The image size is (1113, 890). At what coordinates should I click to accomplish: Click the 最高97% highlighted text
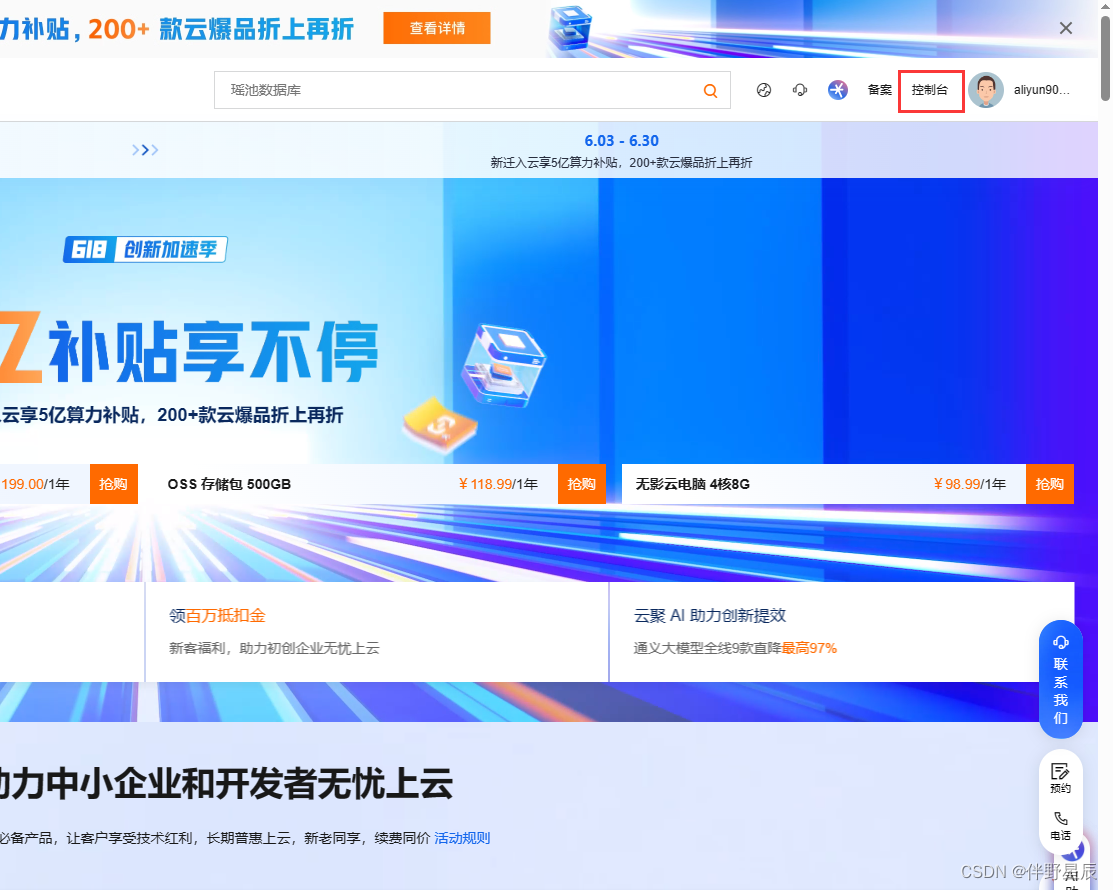(x=809, y=648)
